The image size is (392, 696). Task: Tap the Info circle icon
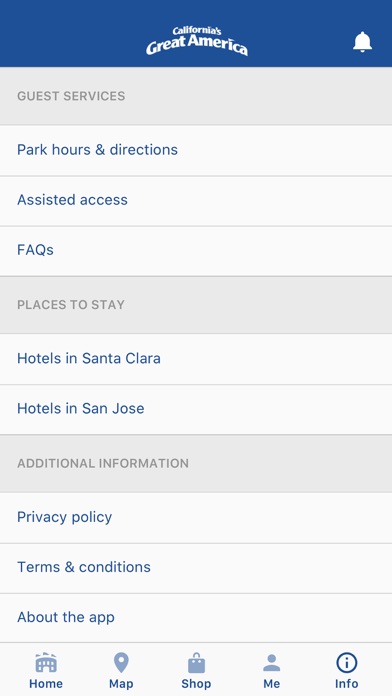pos(346,663)
